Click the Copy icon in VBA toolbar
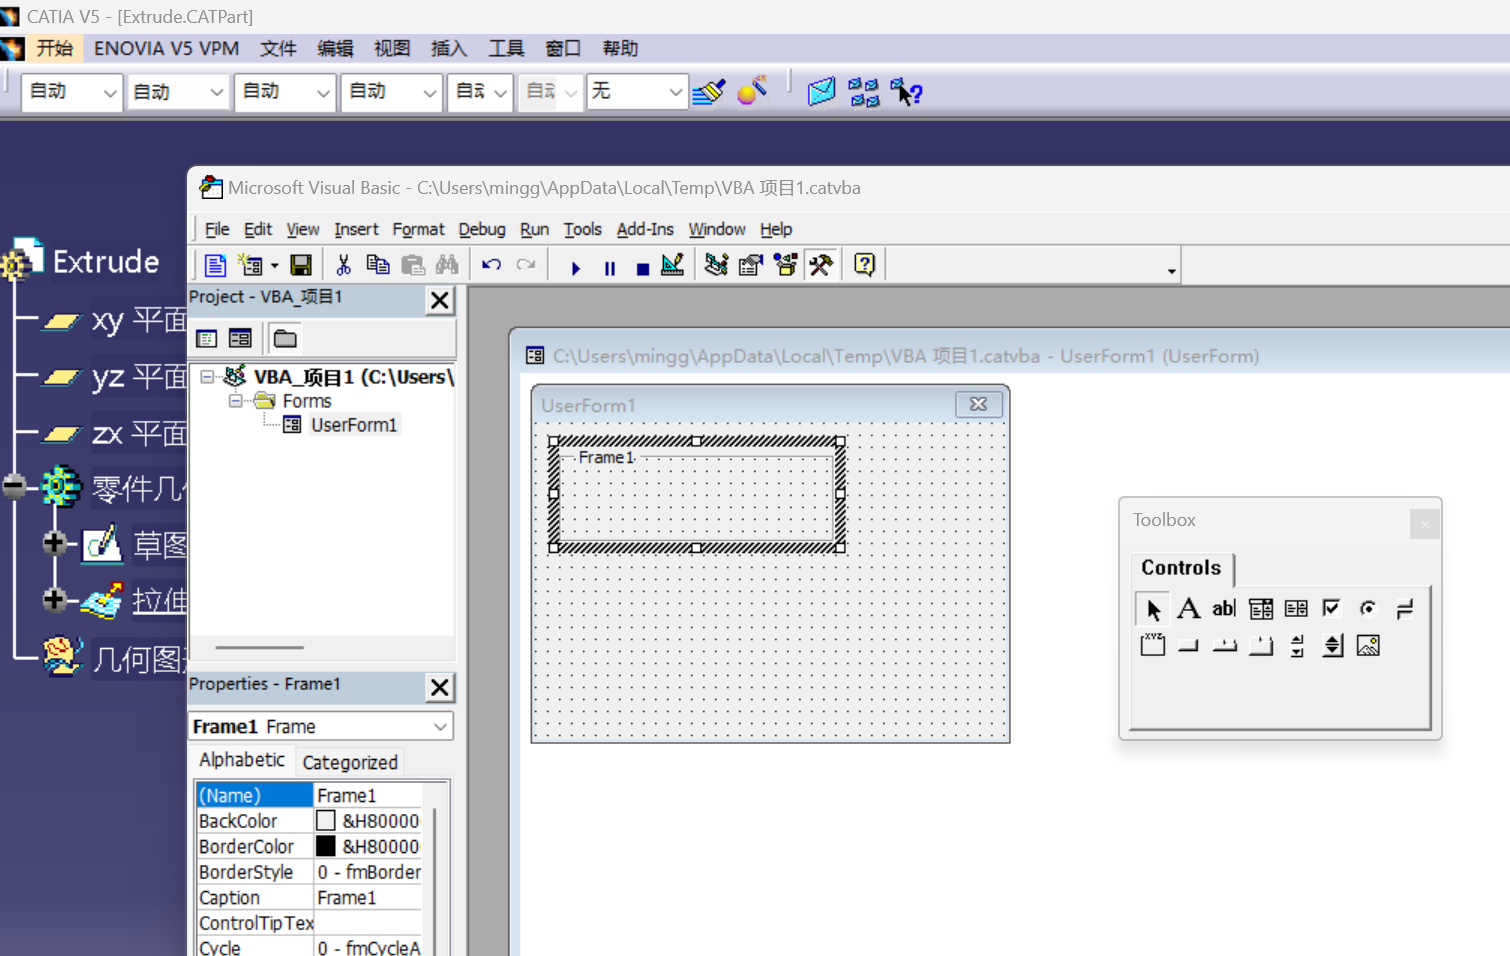 click(378, 265)
